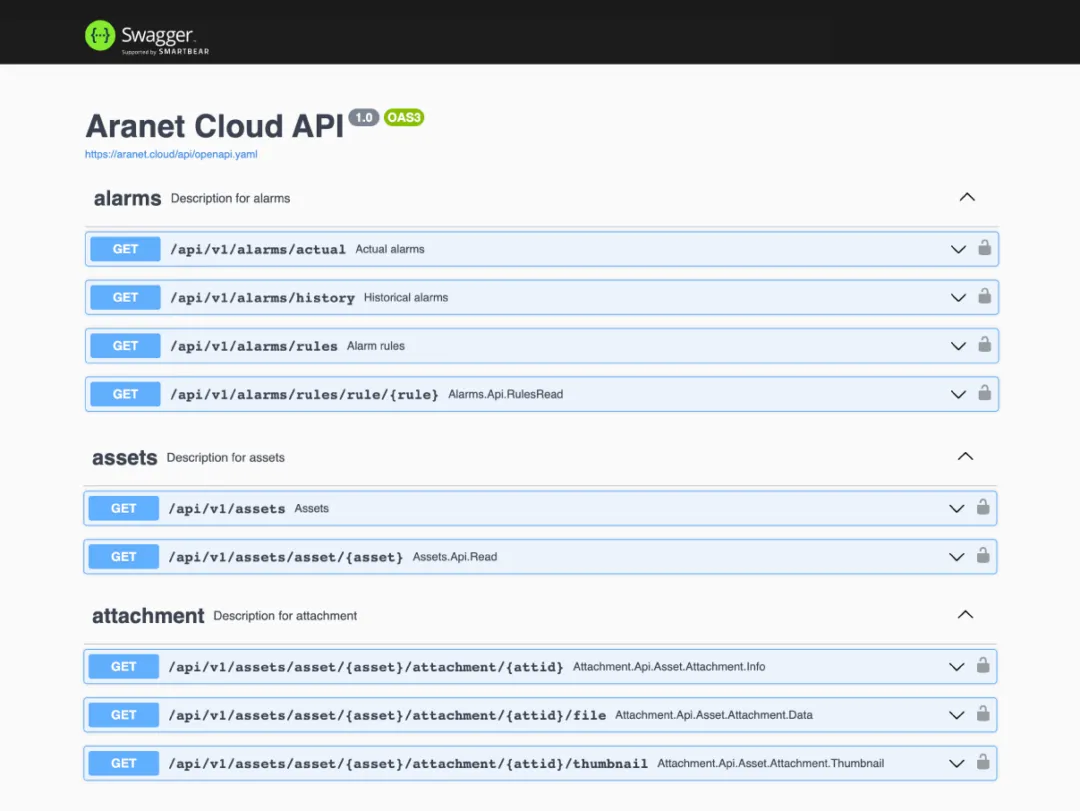Image resolution: width=1080 pixels, height=811 pixels.
Task: Expand the /api/v1/alarms/history endpoint chevron
Action: click(958, 298)
